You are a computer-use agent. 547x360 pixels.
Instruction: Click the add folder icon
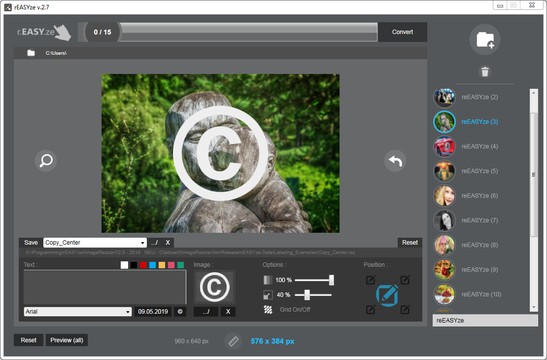[x=485, y=39]
